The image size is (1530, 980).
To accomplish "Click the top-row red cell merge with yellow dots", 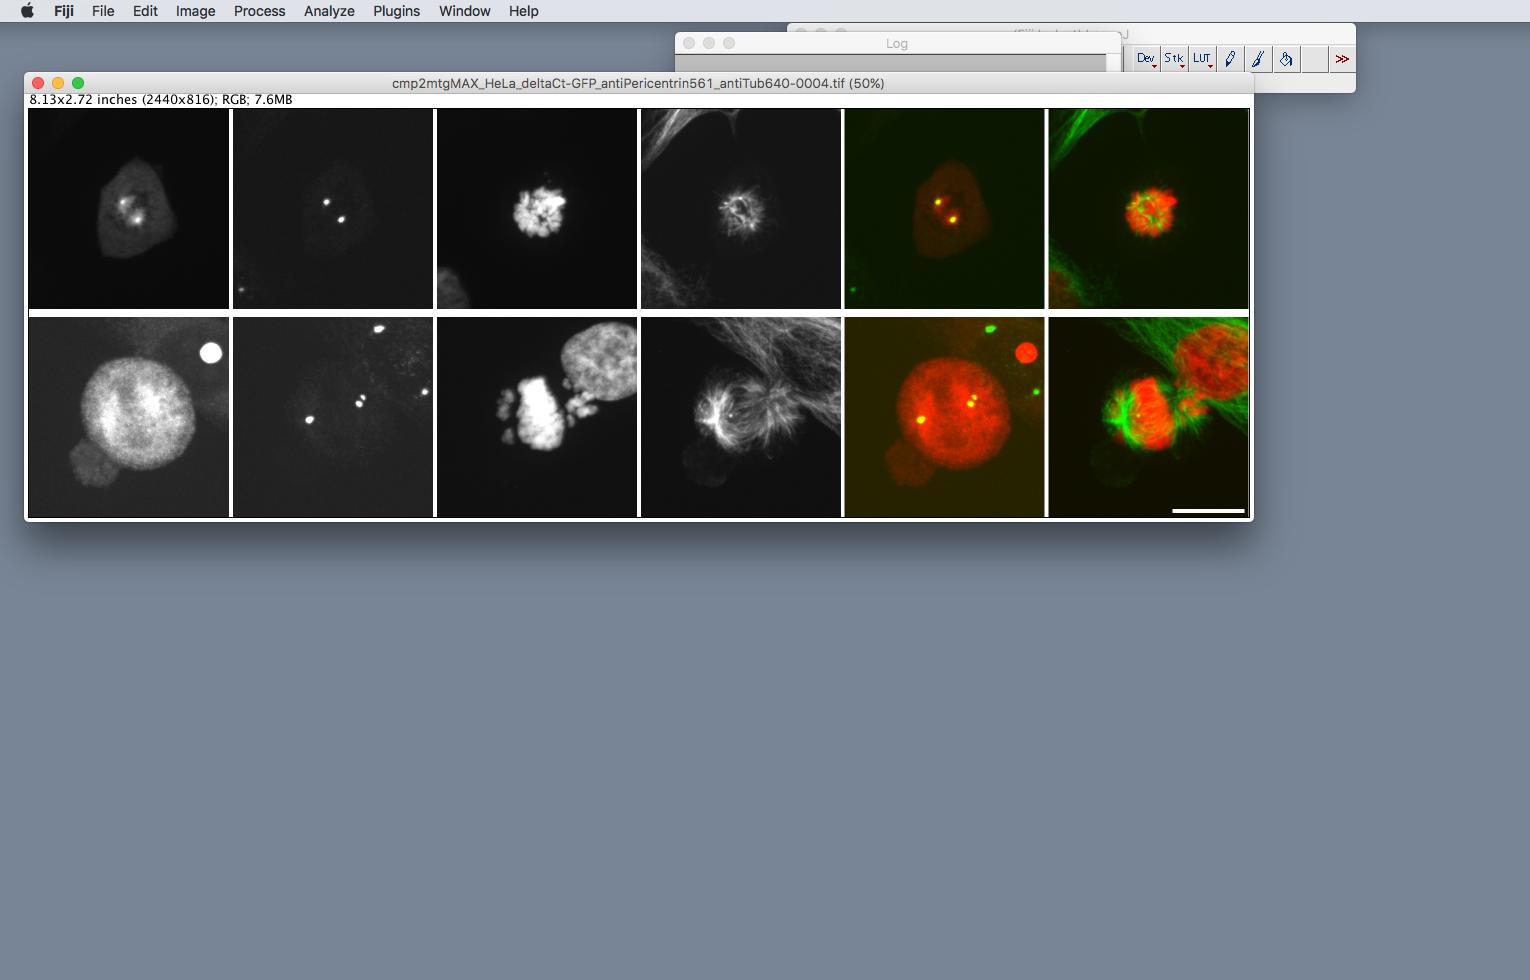I will (x=945, y=209).
